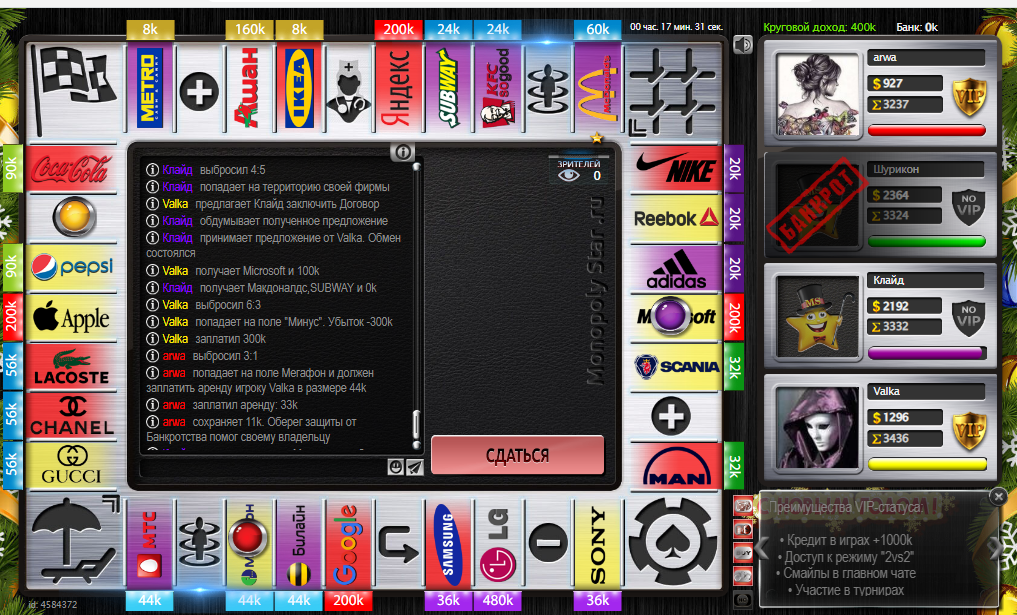Click the U-turn arrow cell
Viewport: 1017px width, 615px height.
398,545
